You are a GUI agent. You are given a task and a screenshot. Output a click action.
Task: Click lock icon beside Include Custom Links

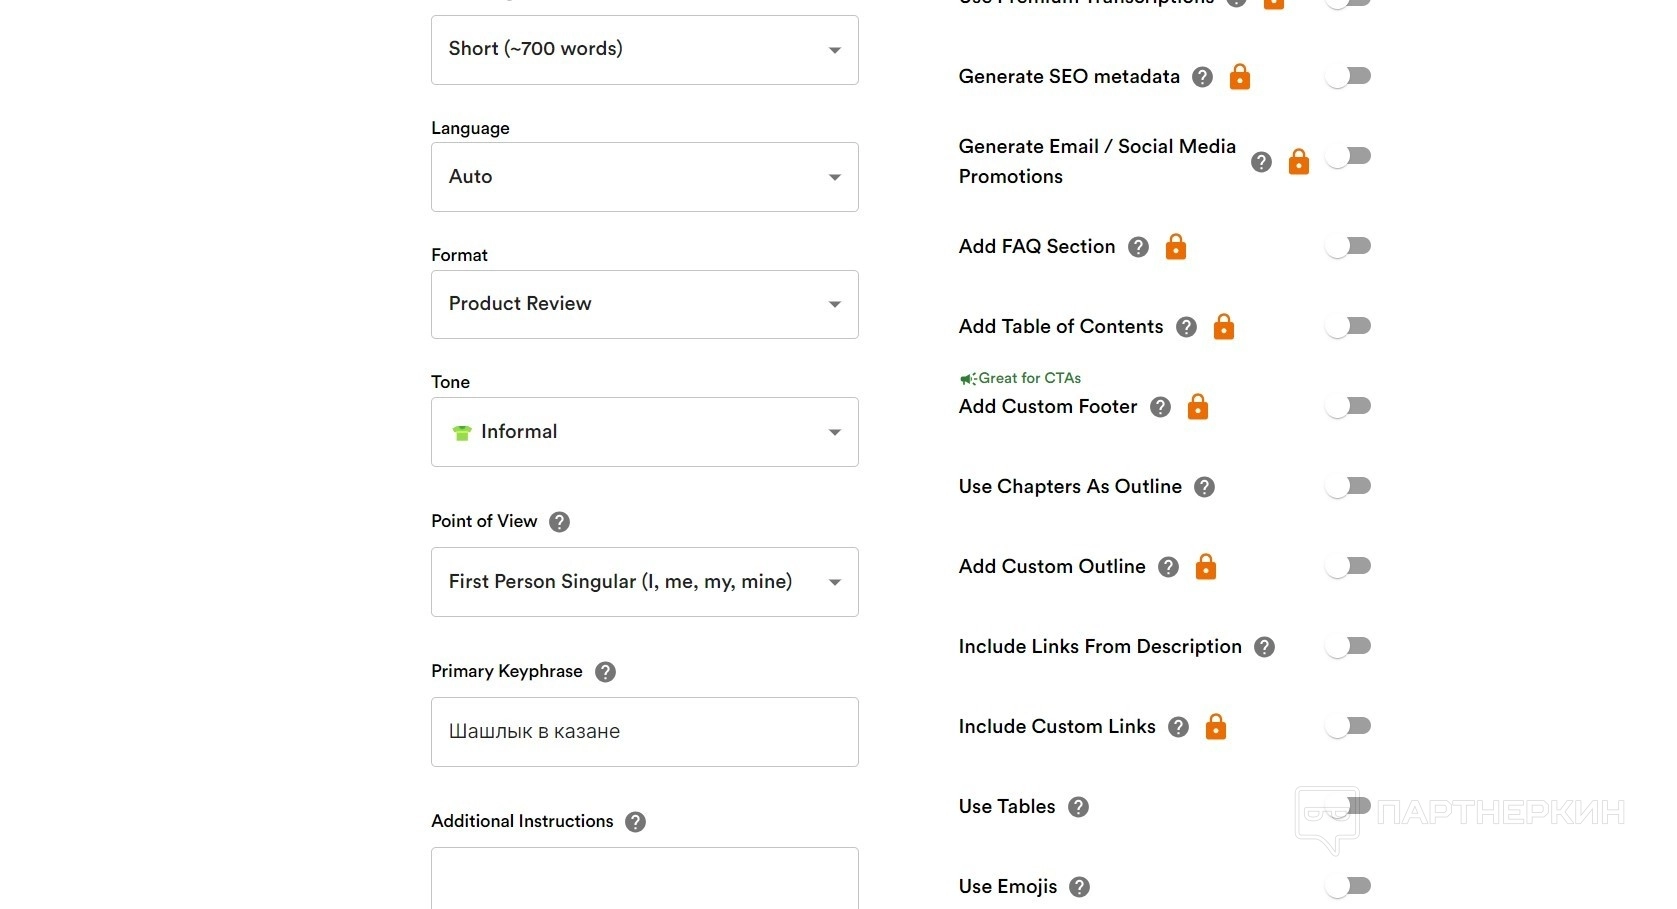click(1216, 727)
